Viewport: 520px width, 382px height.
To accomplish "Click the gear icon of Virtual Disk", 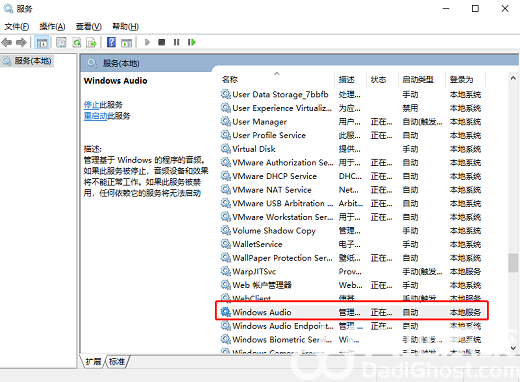I will pyautogui.click(x=226, y=148).
